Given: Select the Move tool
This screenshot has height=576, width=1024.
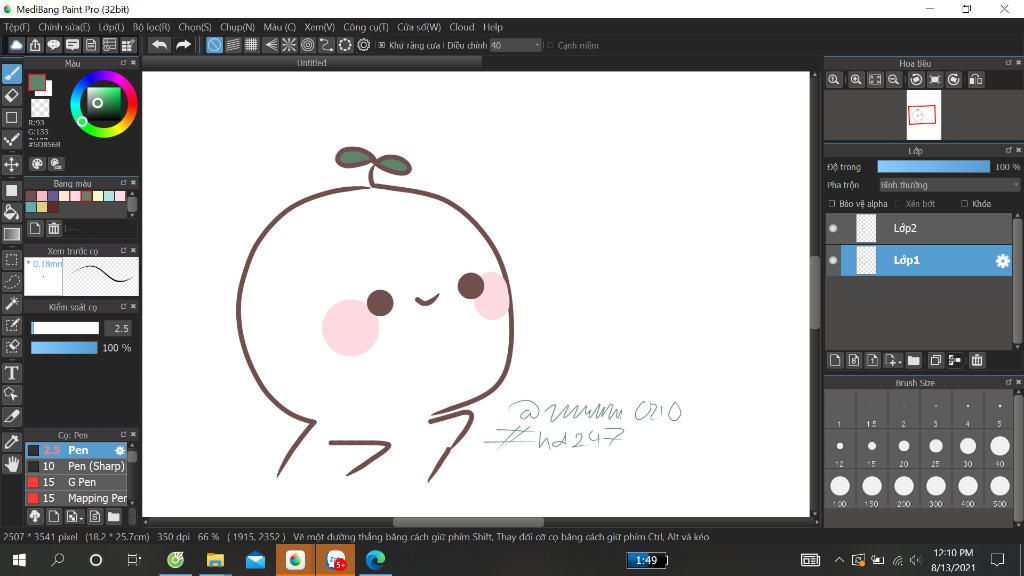Looking at the screenshot, I should pos(12,164).
